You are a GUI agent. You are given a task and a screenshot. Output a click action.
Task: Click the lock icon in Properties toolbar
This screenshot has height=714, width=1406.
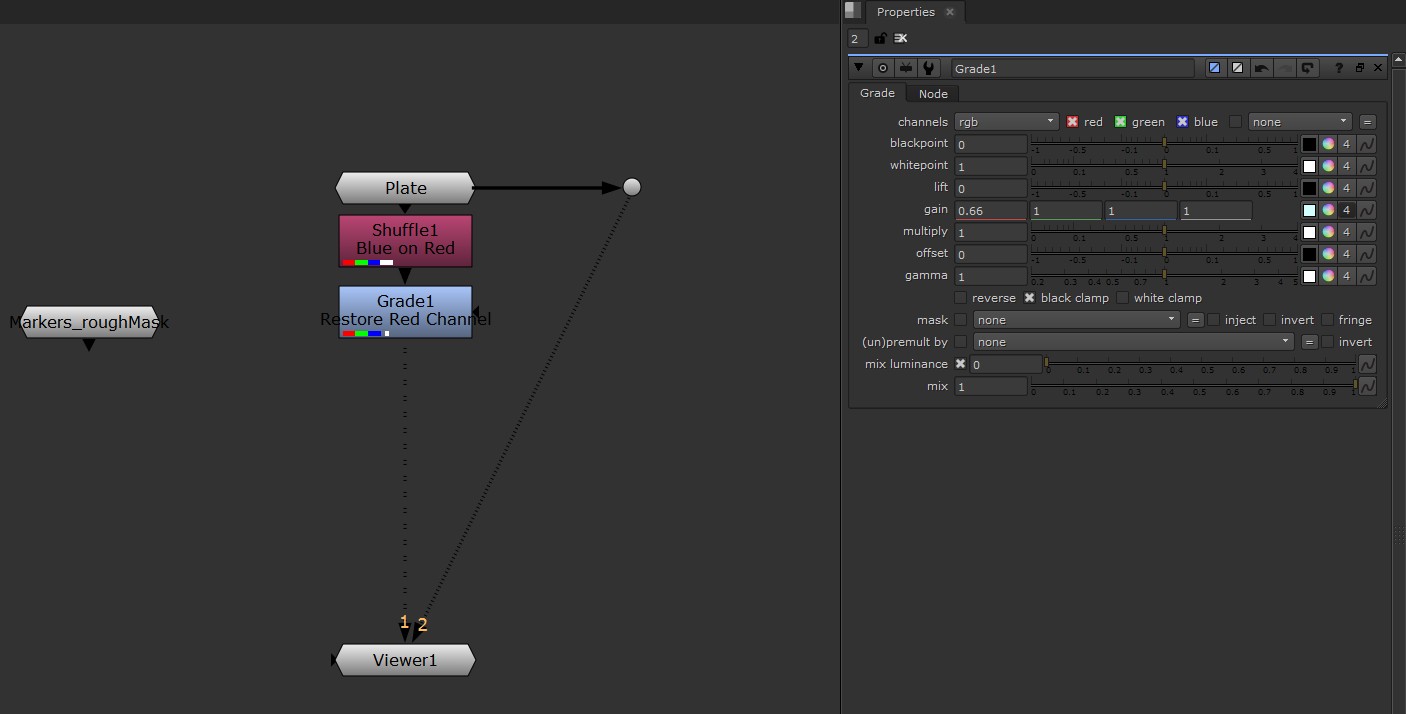pos(880,38)
